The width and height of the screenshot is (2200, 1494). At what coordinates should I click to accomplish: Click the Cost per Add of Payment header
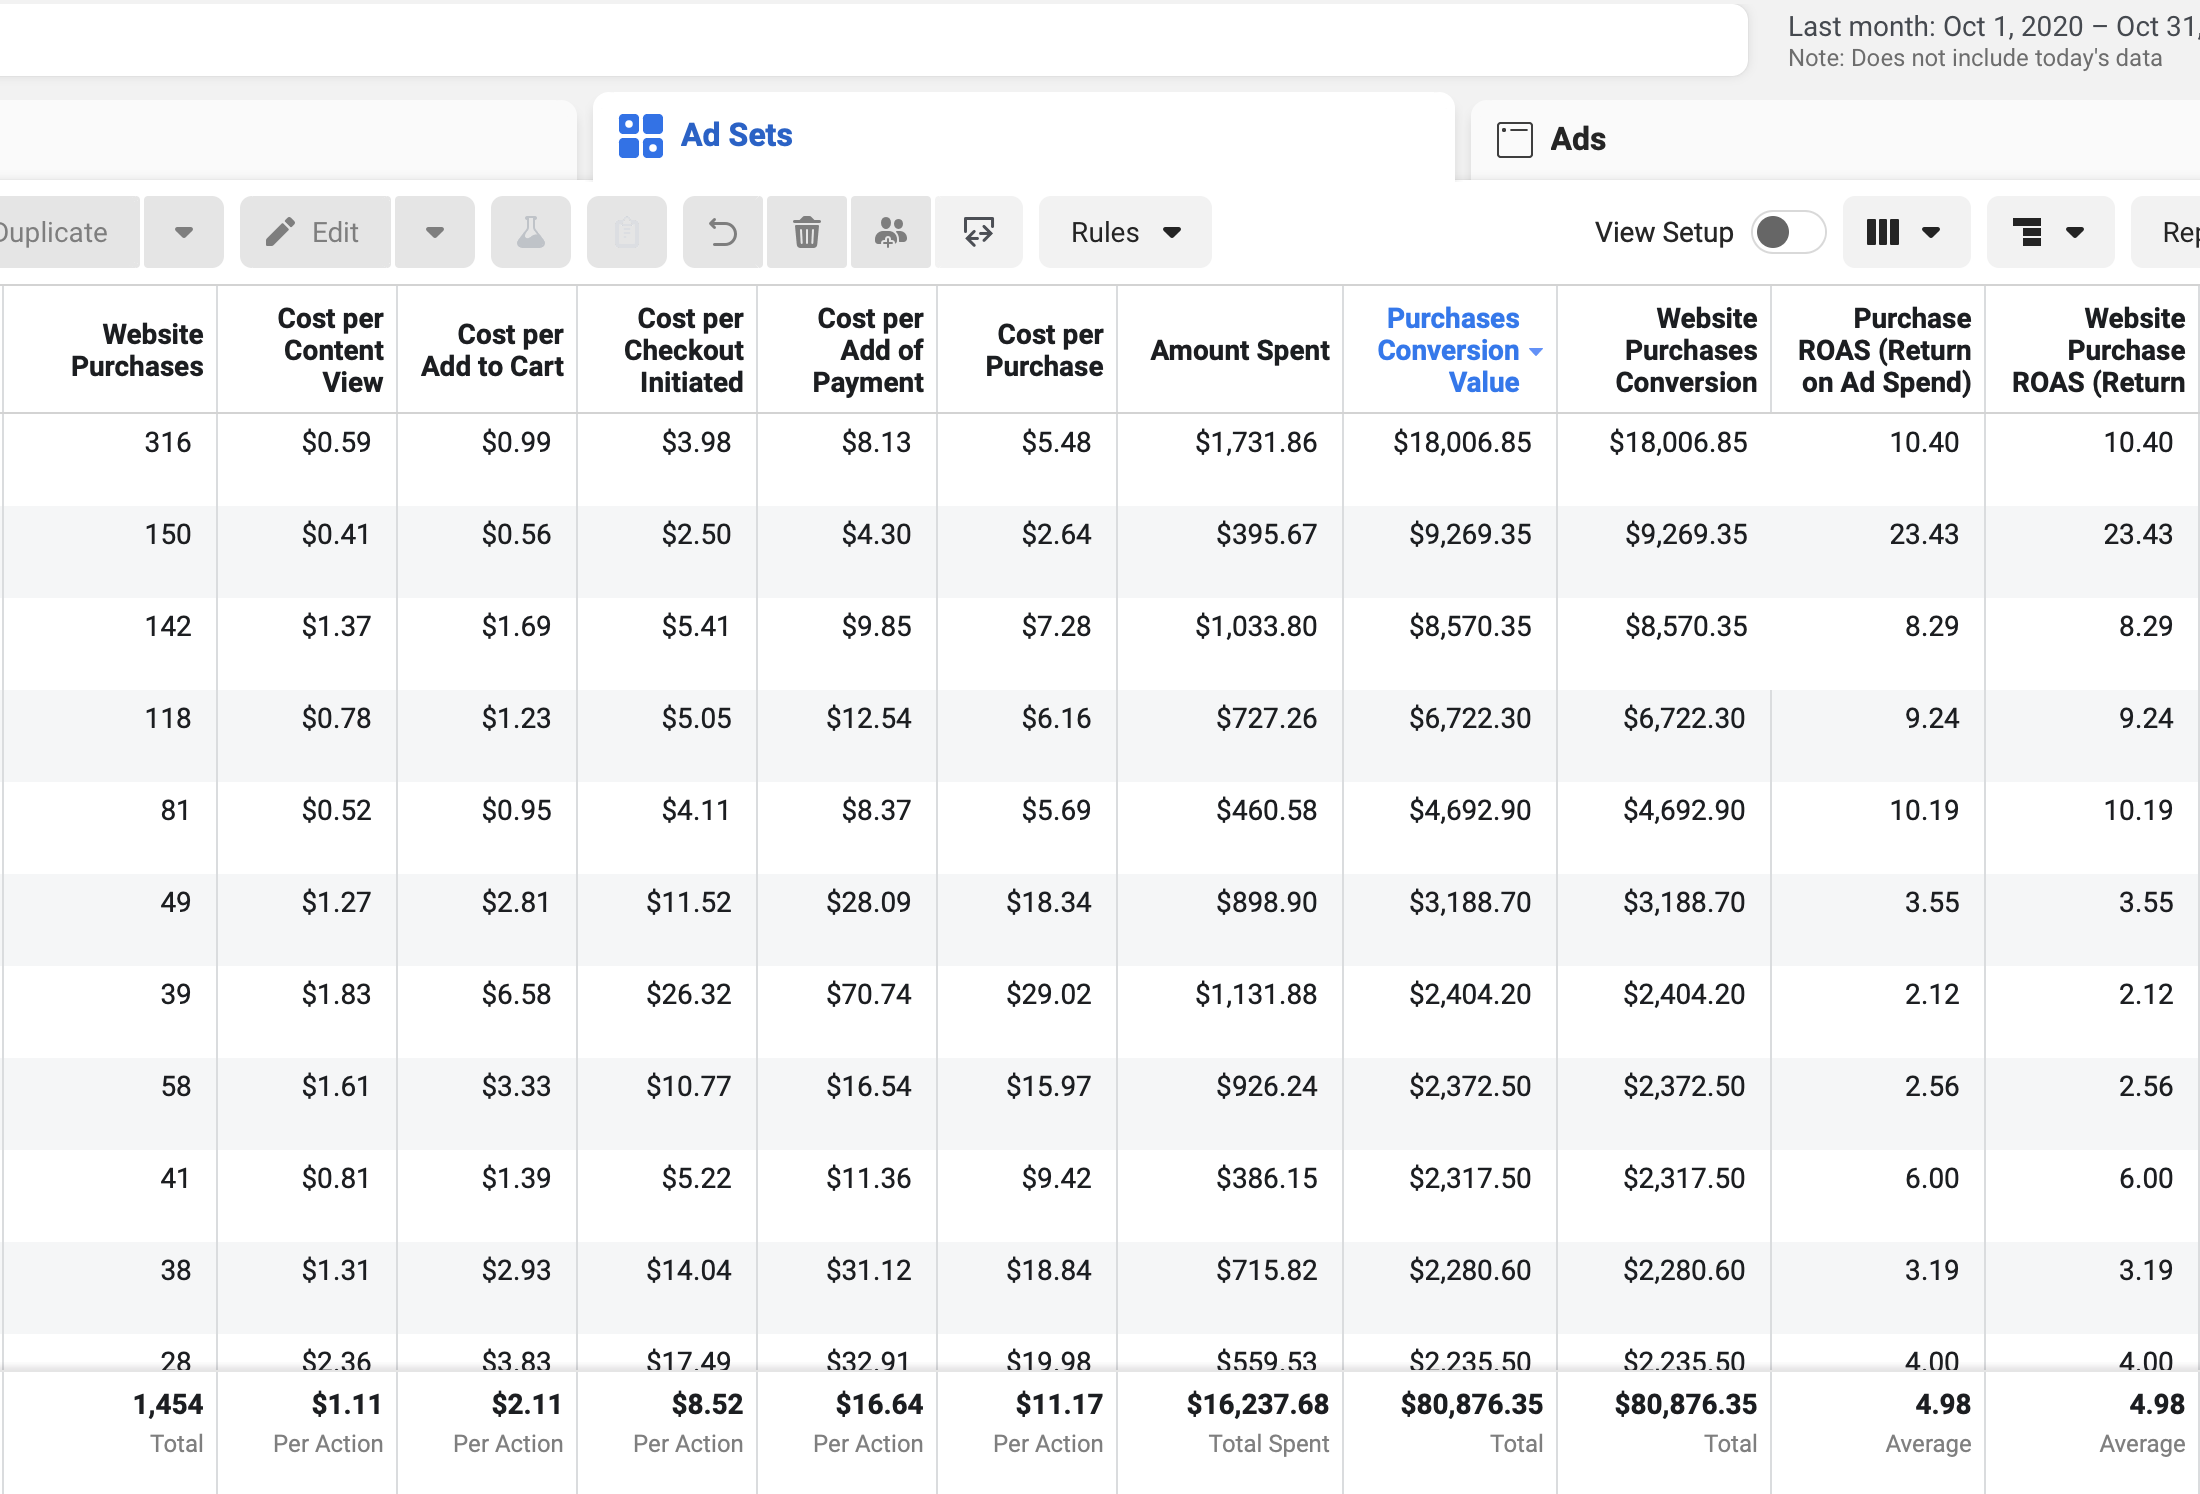coord(847,350)
